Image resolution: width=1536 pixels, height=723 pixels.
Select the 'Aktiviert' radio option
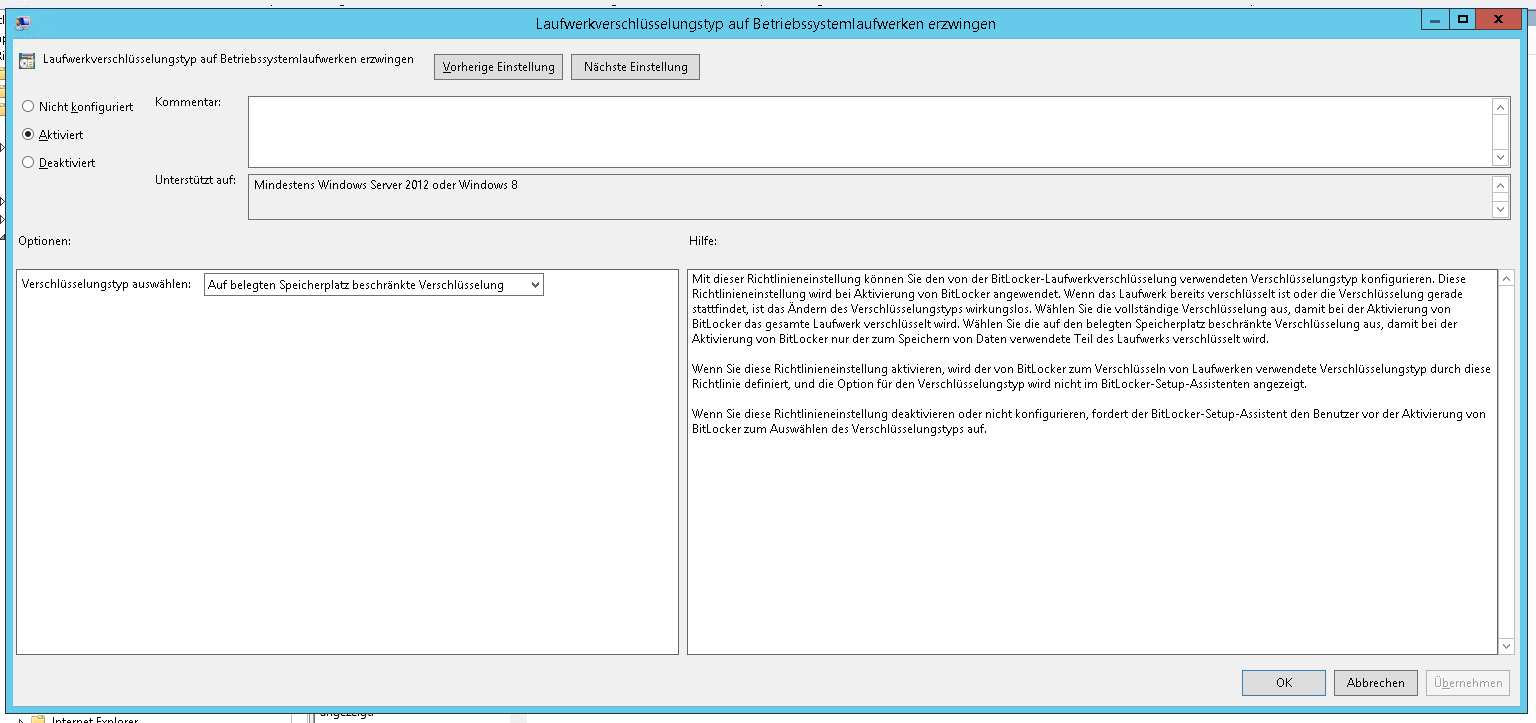click(x=28, y=134)
